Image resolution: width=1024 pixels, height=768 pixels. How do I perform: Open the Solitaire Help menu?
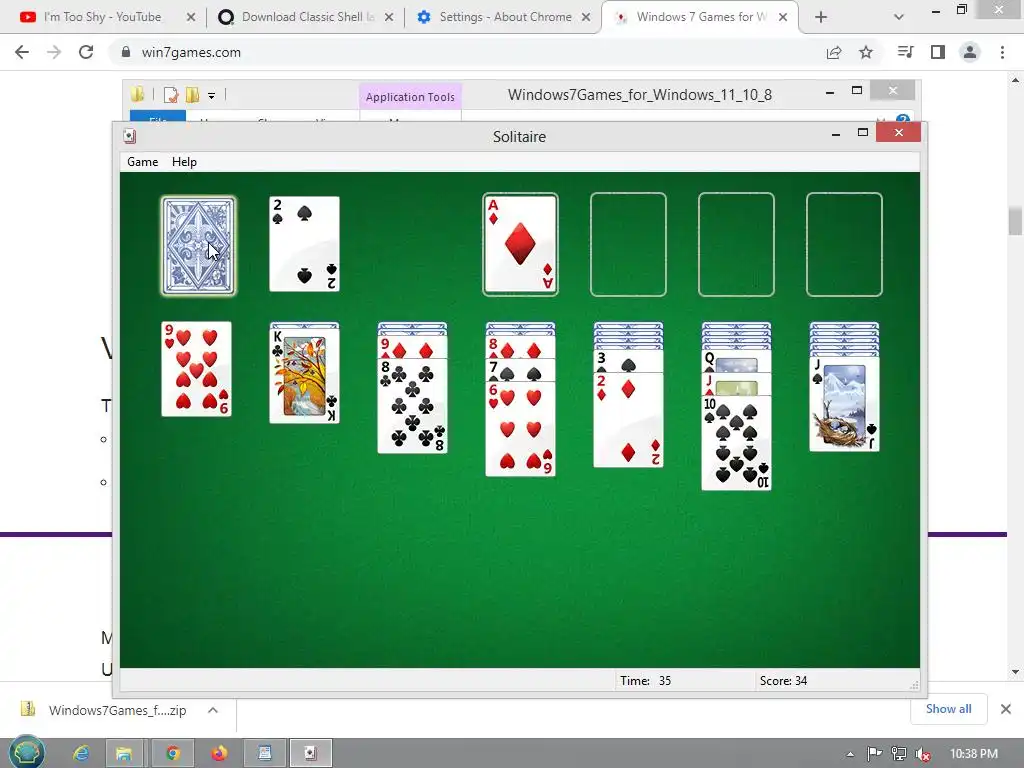point(184,162)
